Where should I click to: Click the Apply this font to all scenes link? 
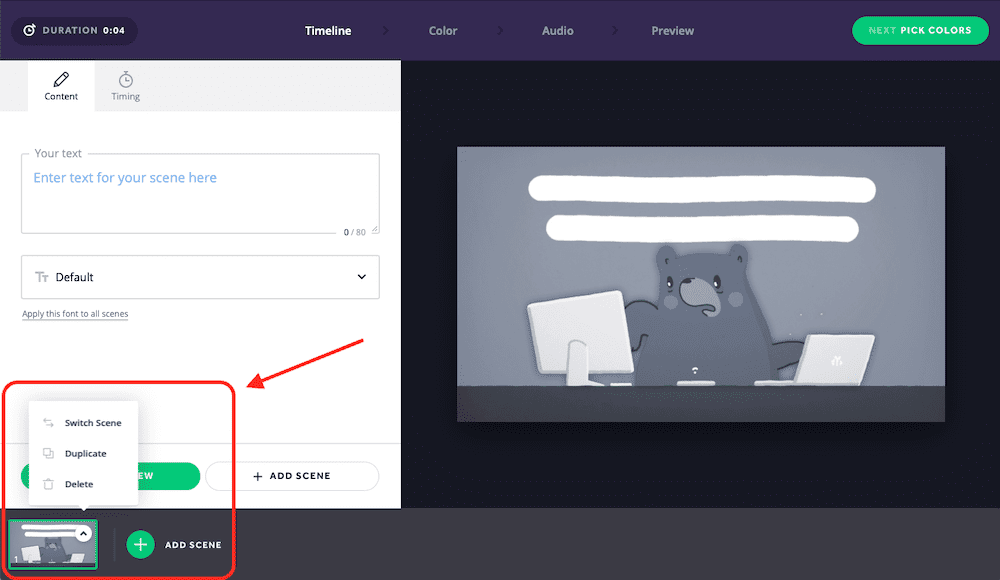click(75, 313)
